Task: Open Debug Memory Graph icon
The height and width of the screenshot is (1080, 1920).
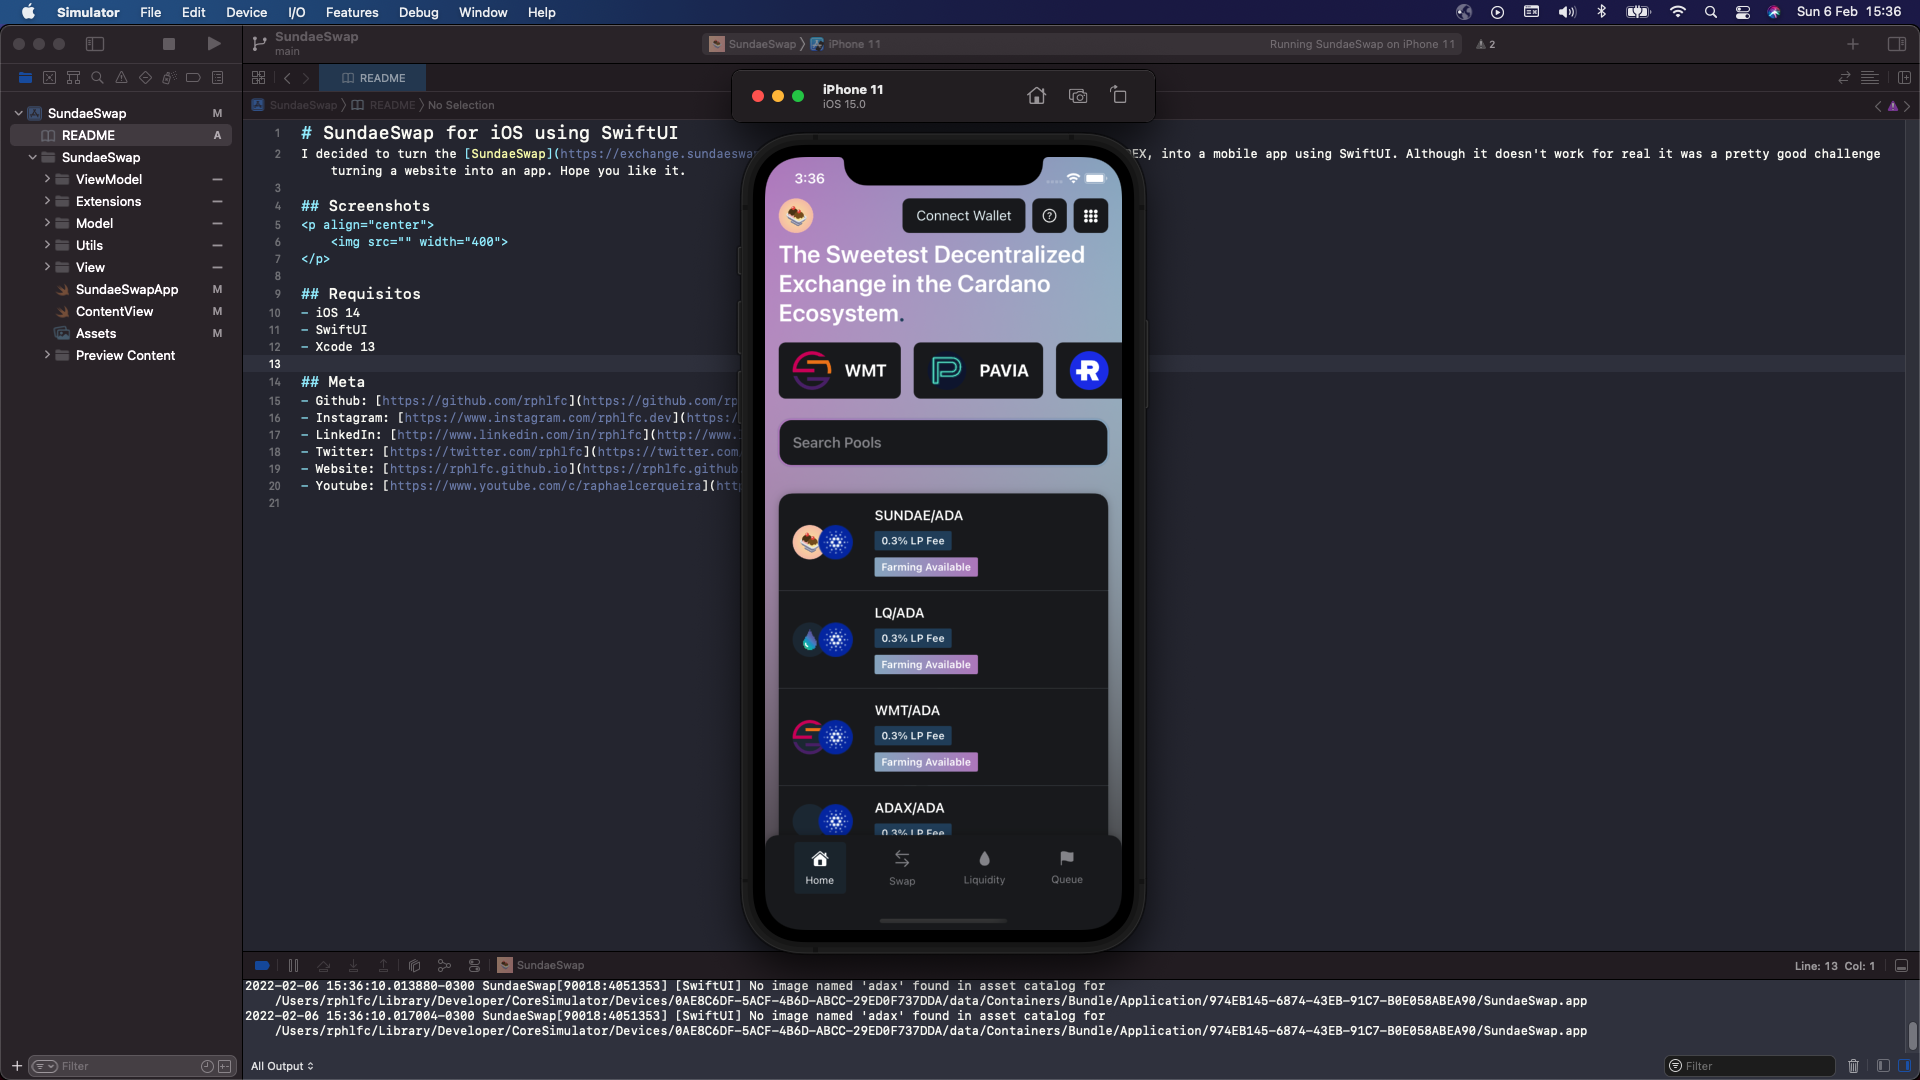Action: pyautogui.click(x=444, y=966)
